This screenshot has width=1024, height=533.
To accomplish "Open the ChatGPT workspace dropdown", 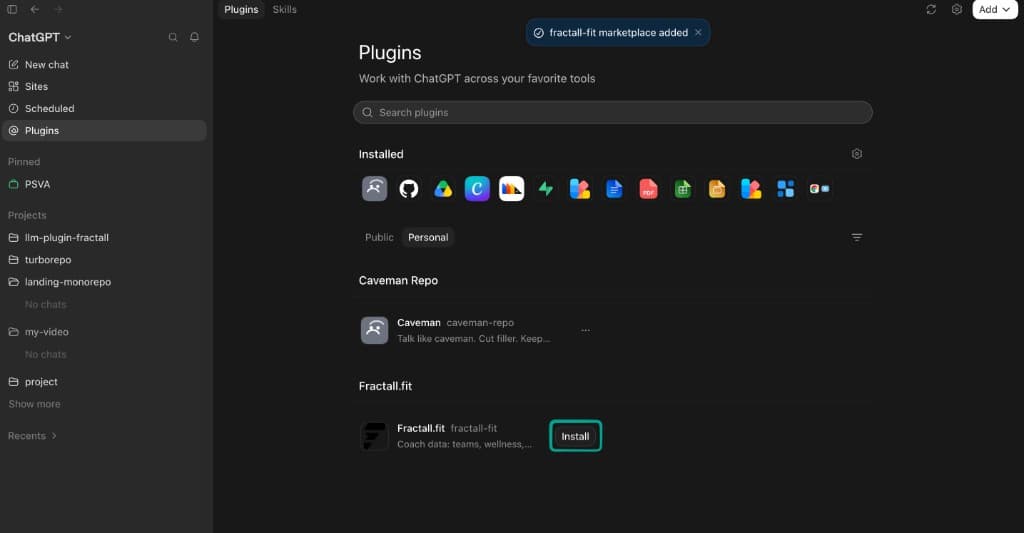I will tap(40, 37).
